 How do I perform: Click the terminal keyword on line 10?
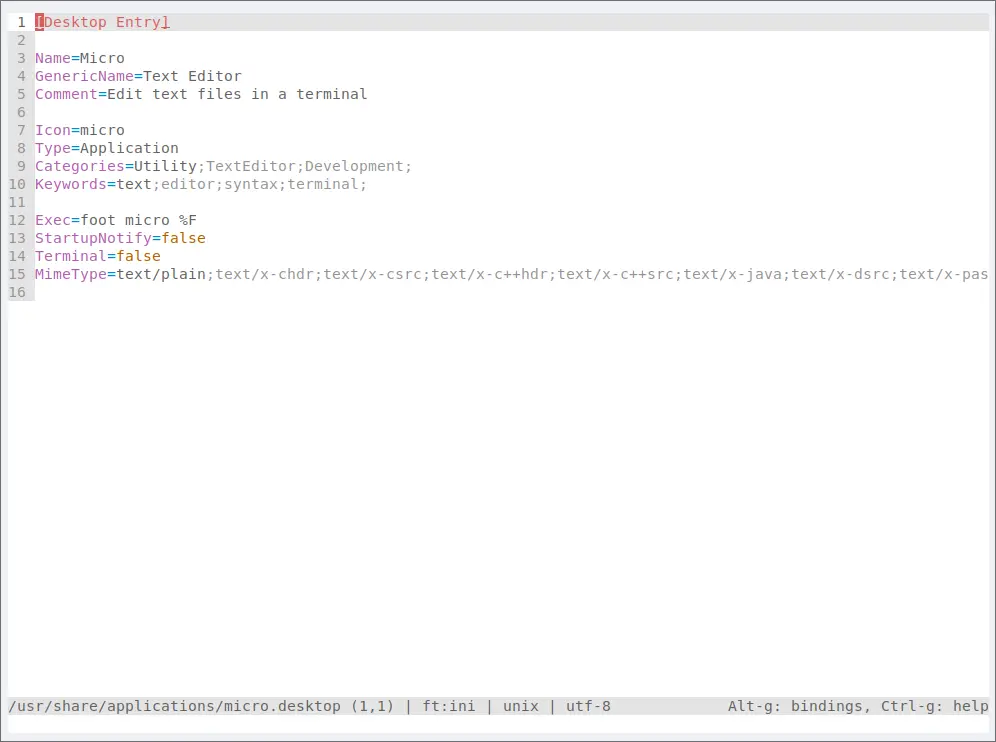tap(323, 184)
